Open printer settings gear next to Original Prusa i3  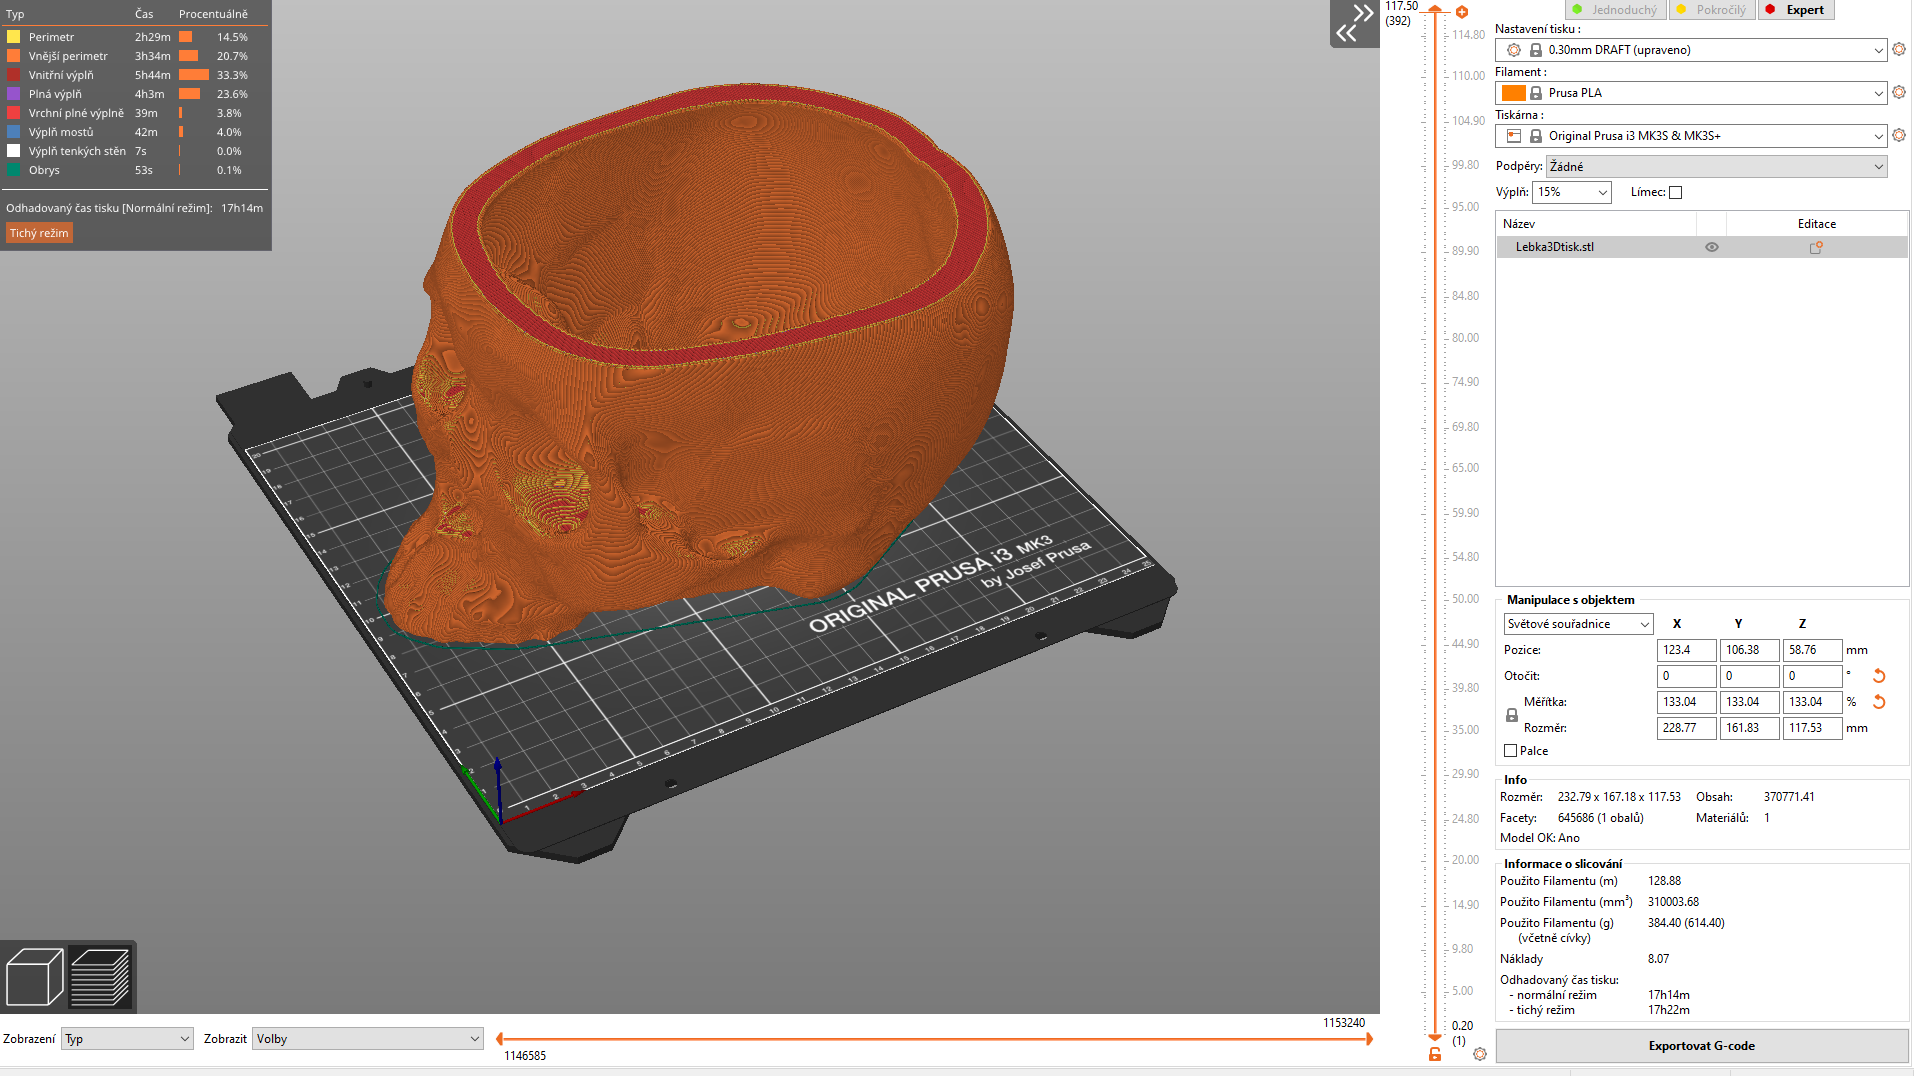tap(1899, 135)
